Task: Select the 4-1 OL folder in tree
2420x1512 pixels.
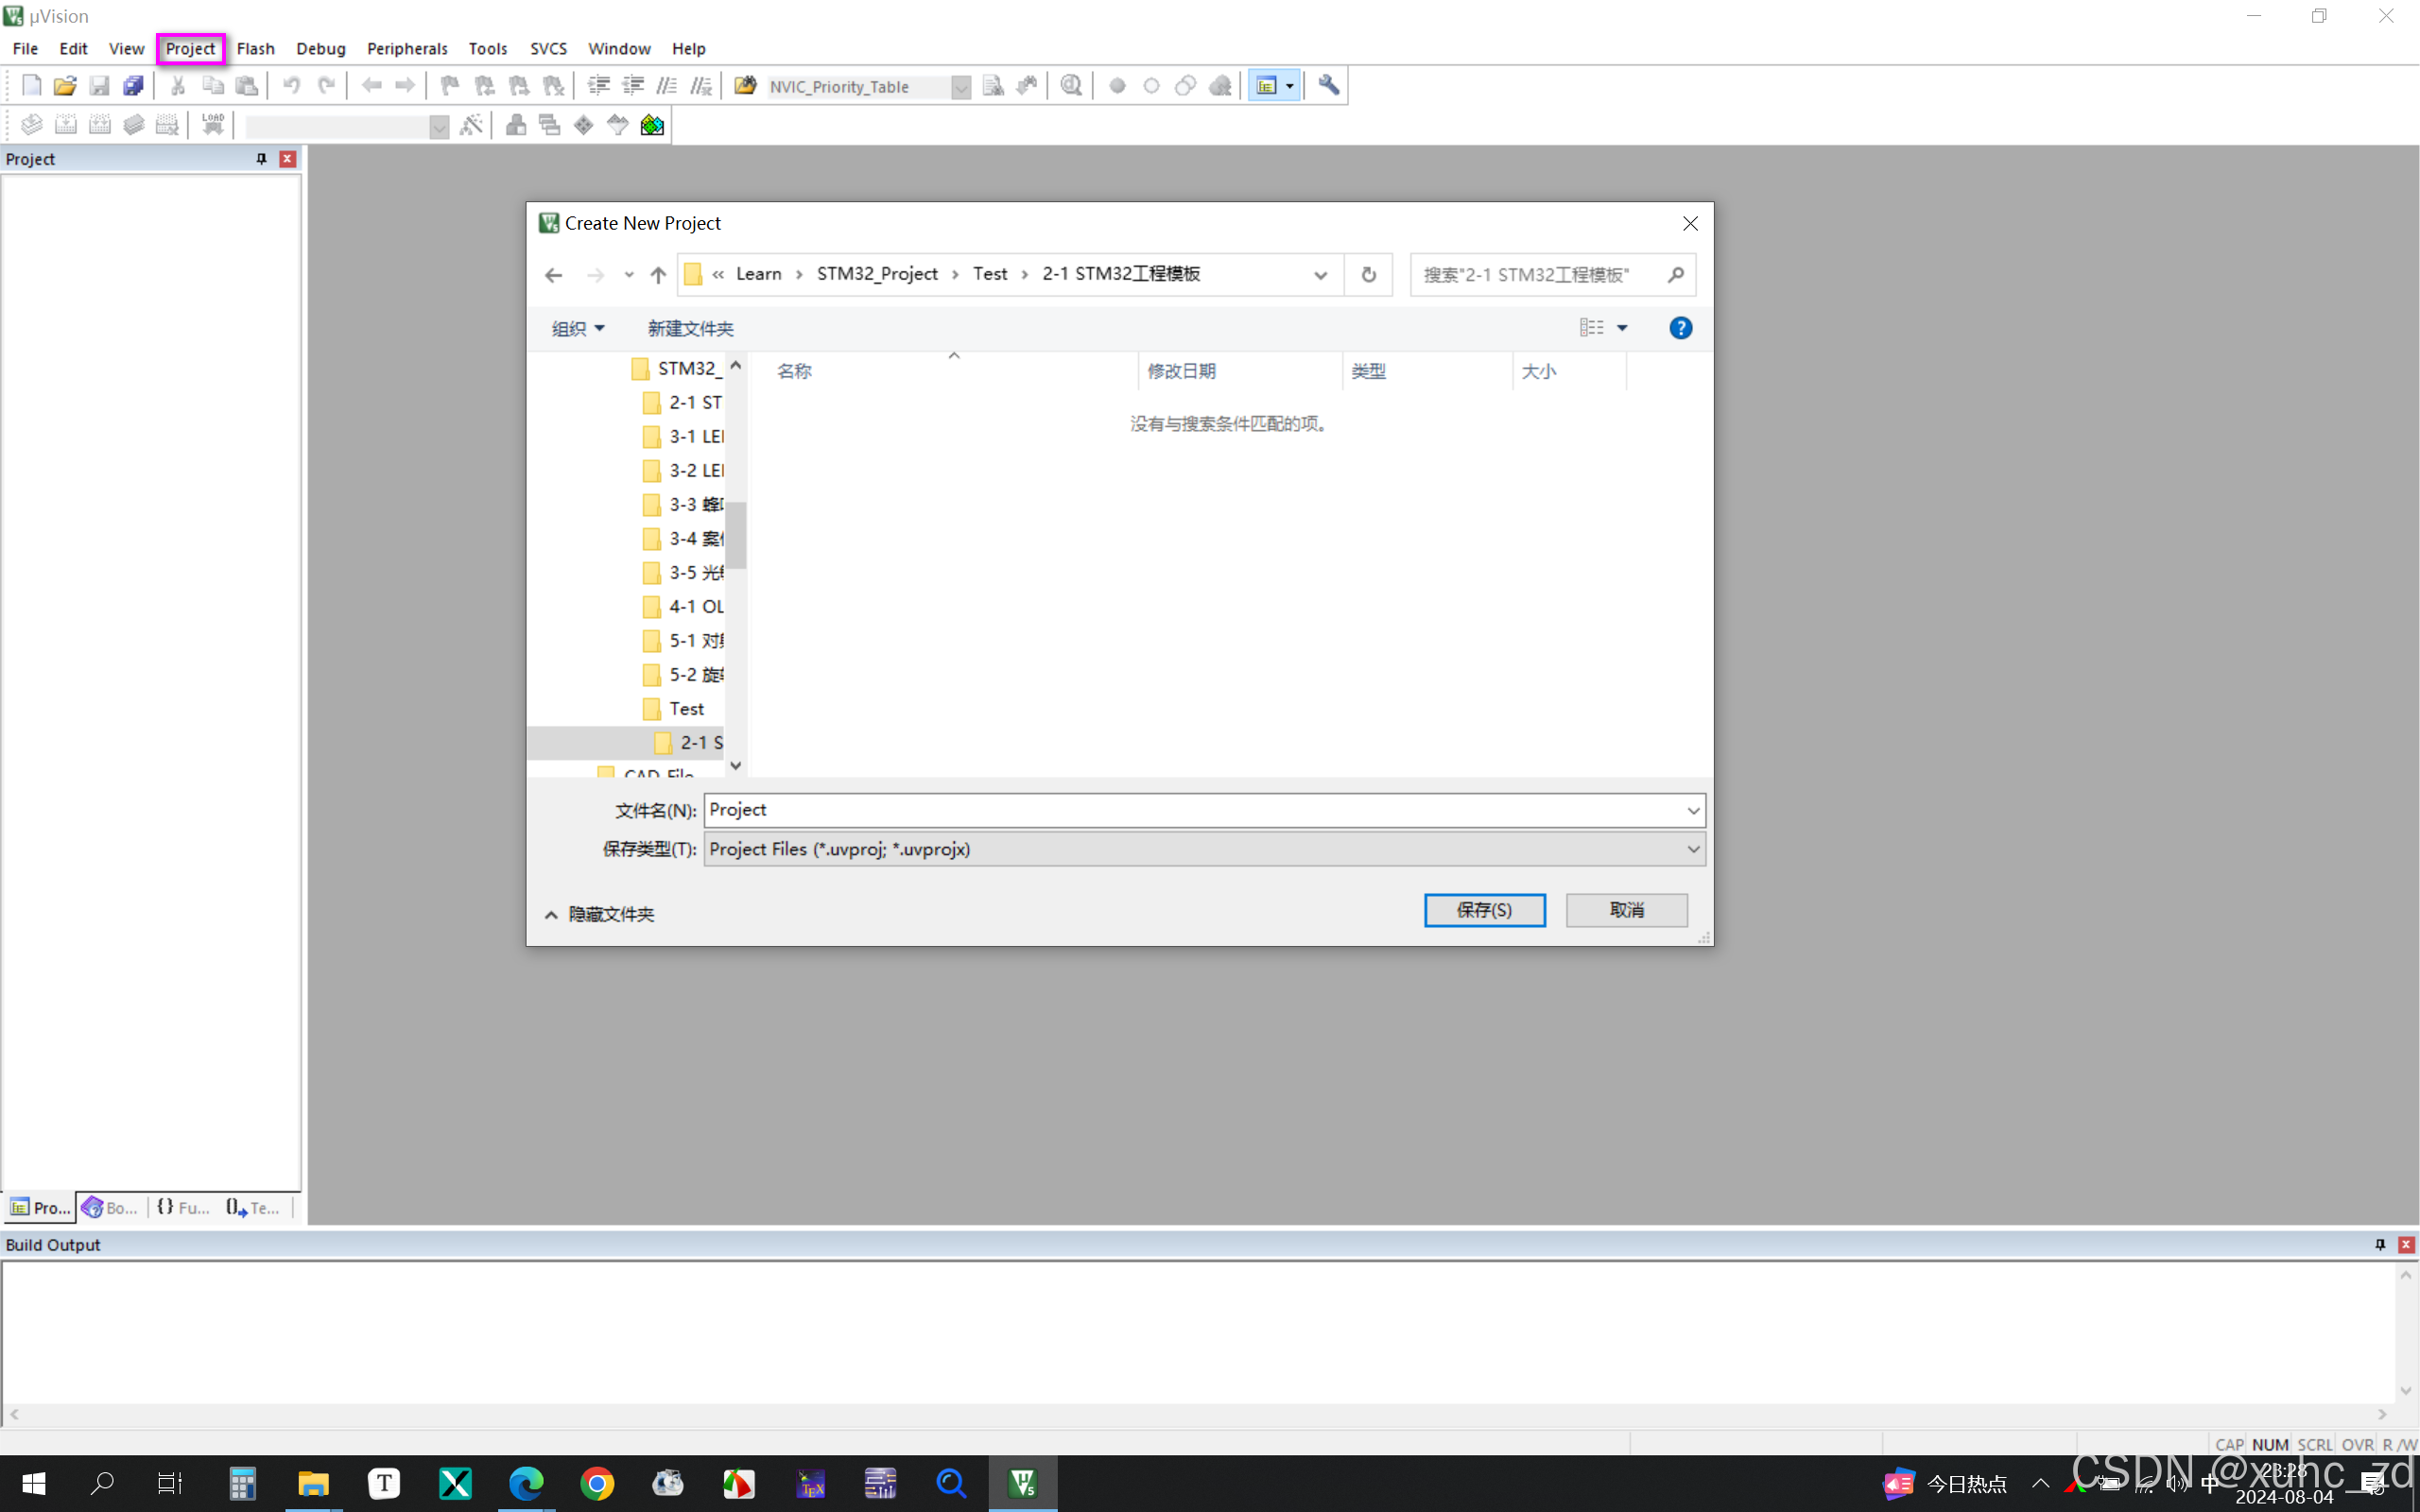Action: click(683, 606)
